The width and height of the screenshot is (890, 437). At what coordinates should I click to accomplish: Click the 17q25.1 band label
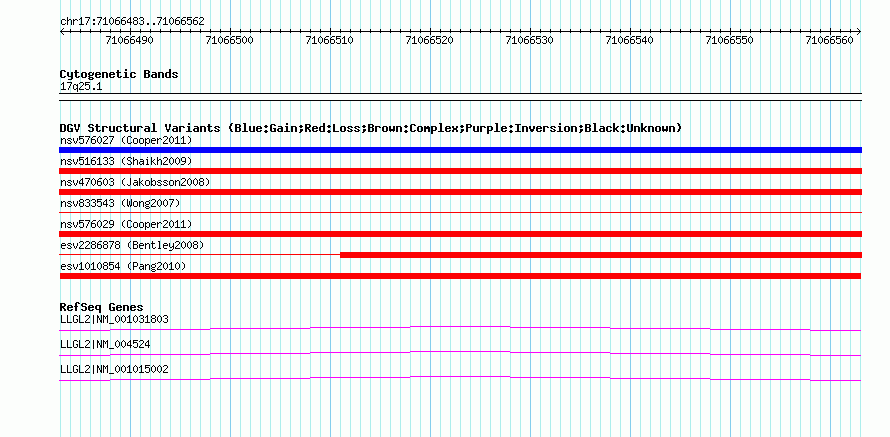(x=81, y=87)
